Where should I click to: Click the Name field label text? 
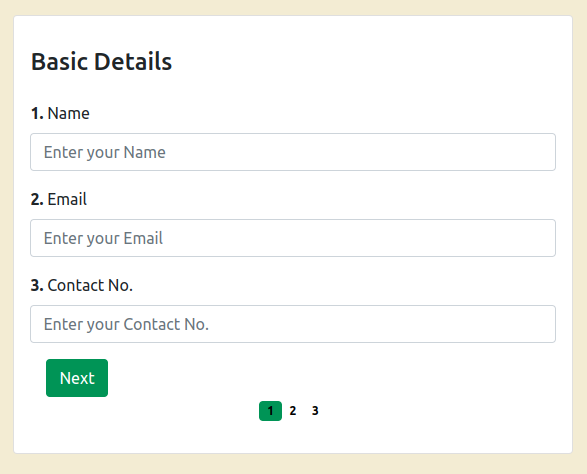(x=69, y=113)
